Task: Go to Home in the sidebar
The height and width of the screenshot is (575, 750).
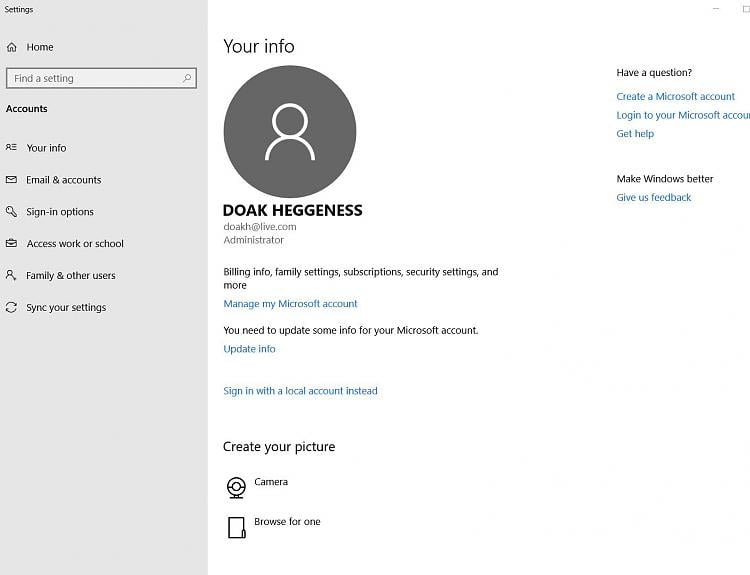Action: [40, 47]
